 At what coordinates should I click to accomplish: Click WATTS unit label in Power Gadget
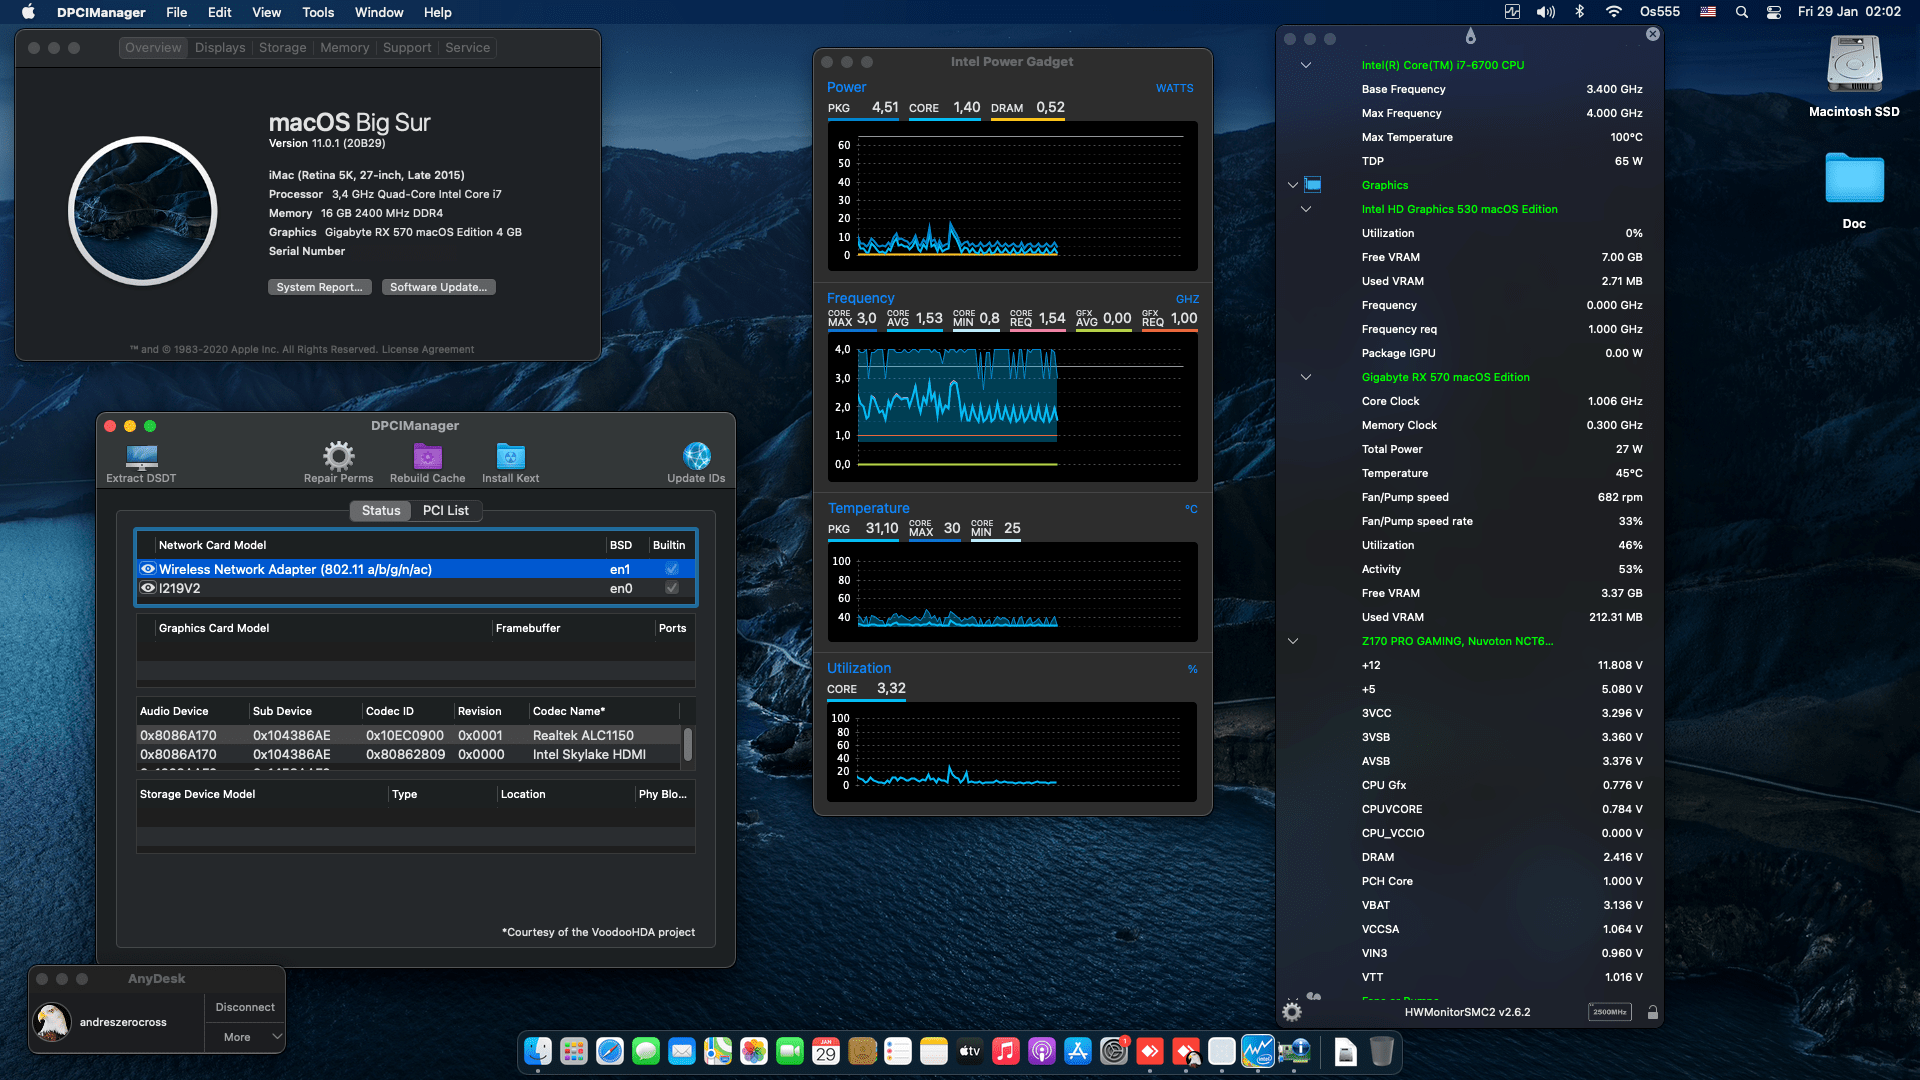1175,88
